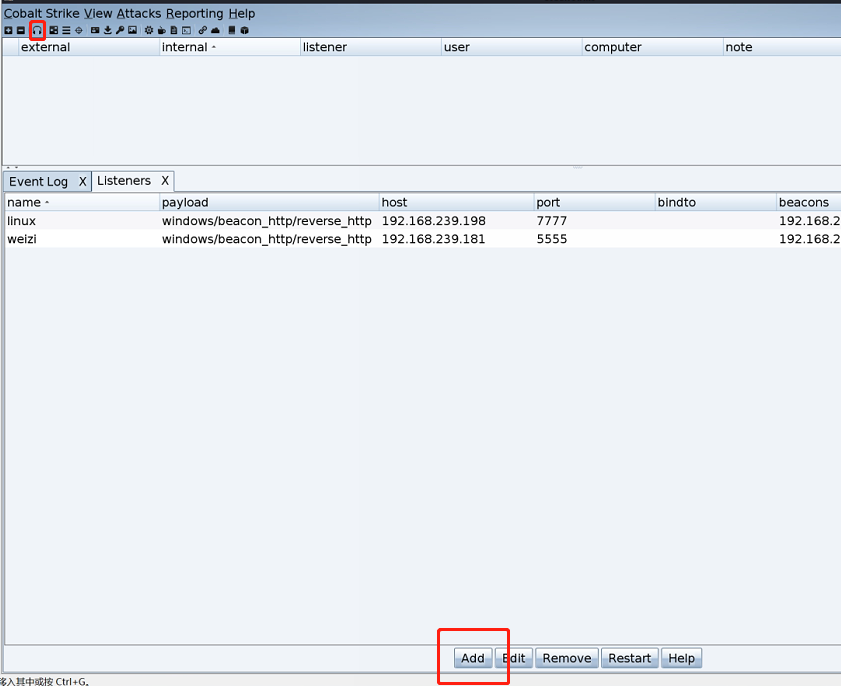Image resolution: width=841 pixels, height=686 pixels.
Task: Click the plus icon to connect to team server
Action: 8,30
